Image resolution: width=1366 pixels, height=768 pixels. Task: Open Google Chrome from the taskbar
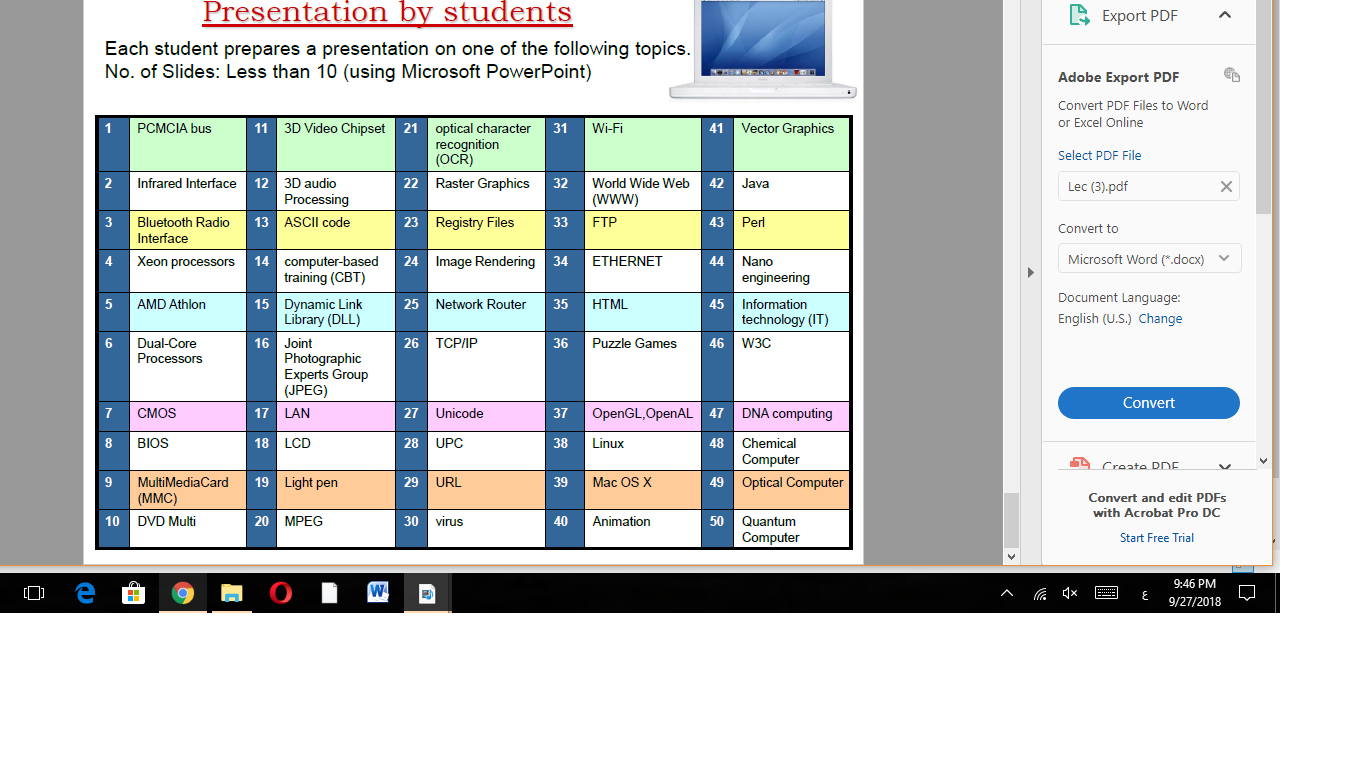pyautogui.click(x=182, y=593)
